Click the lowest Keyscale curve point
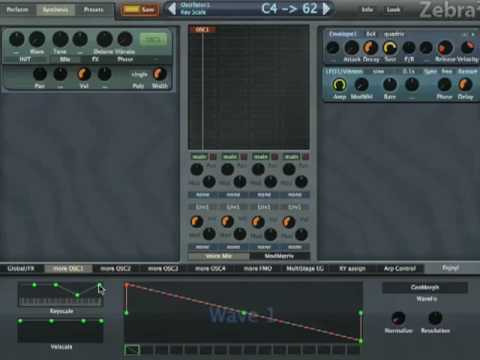This screenshot has width=480, height=360. [x=77, y=295]
